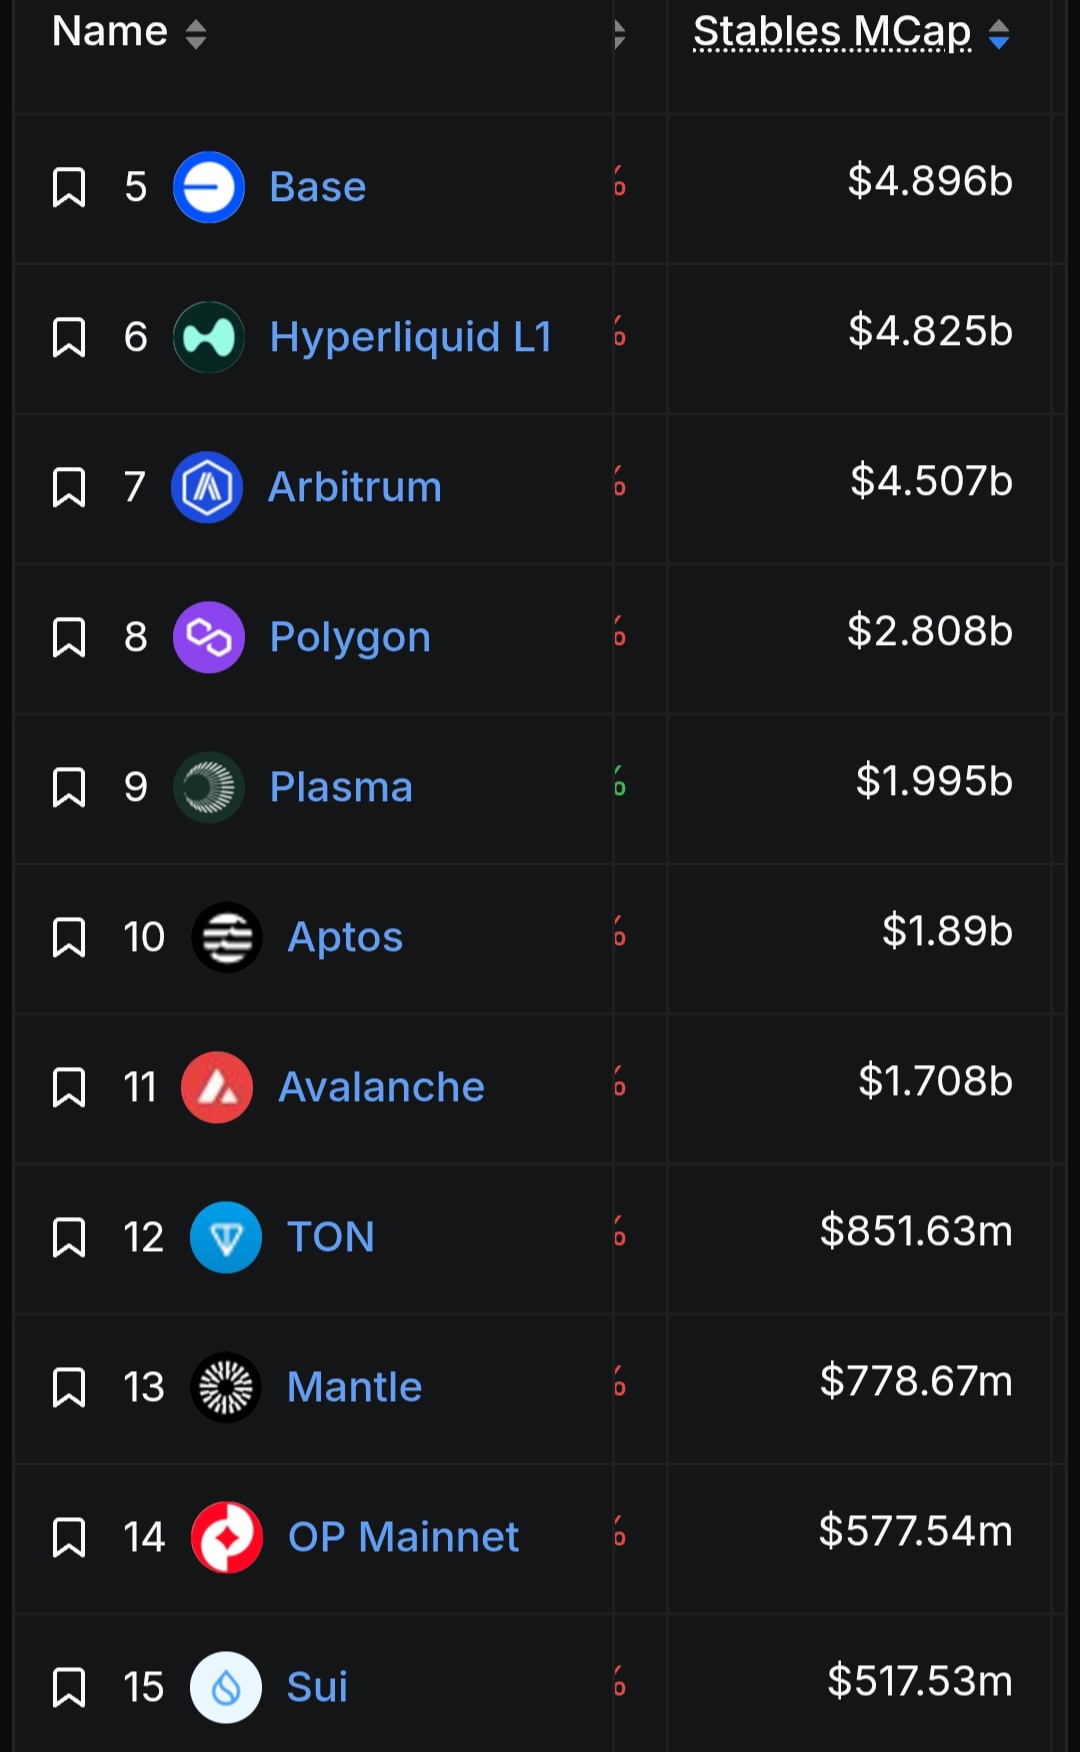This screenshot has height=1752, width=1080.
Task: Open the Sui chain link
Action: [317, 1687]
